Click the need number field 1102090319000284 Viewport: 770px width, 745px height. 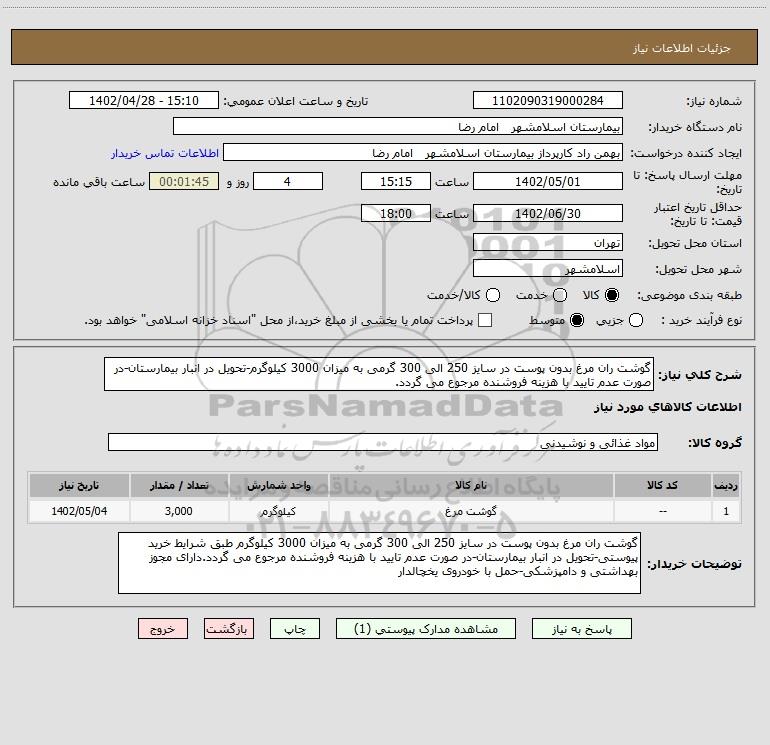click(548, 100)
